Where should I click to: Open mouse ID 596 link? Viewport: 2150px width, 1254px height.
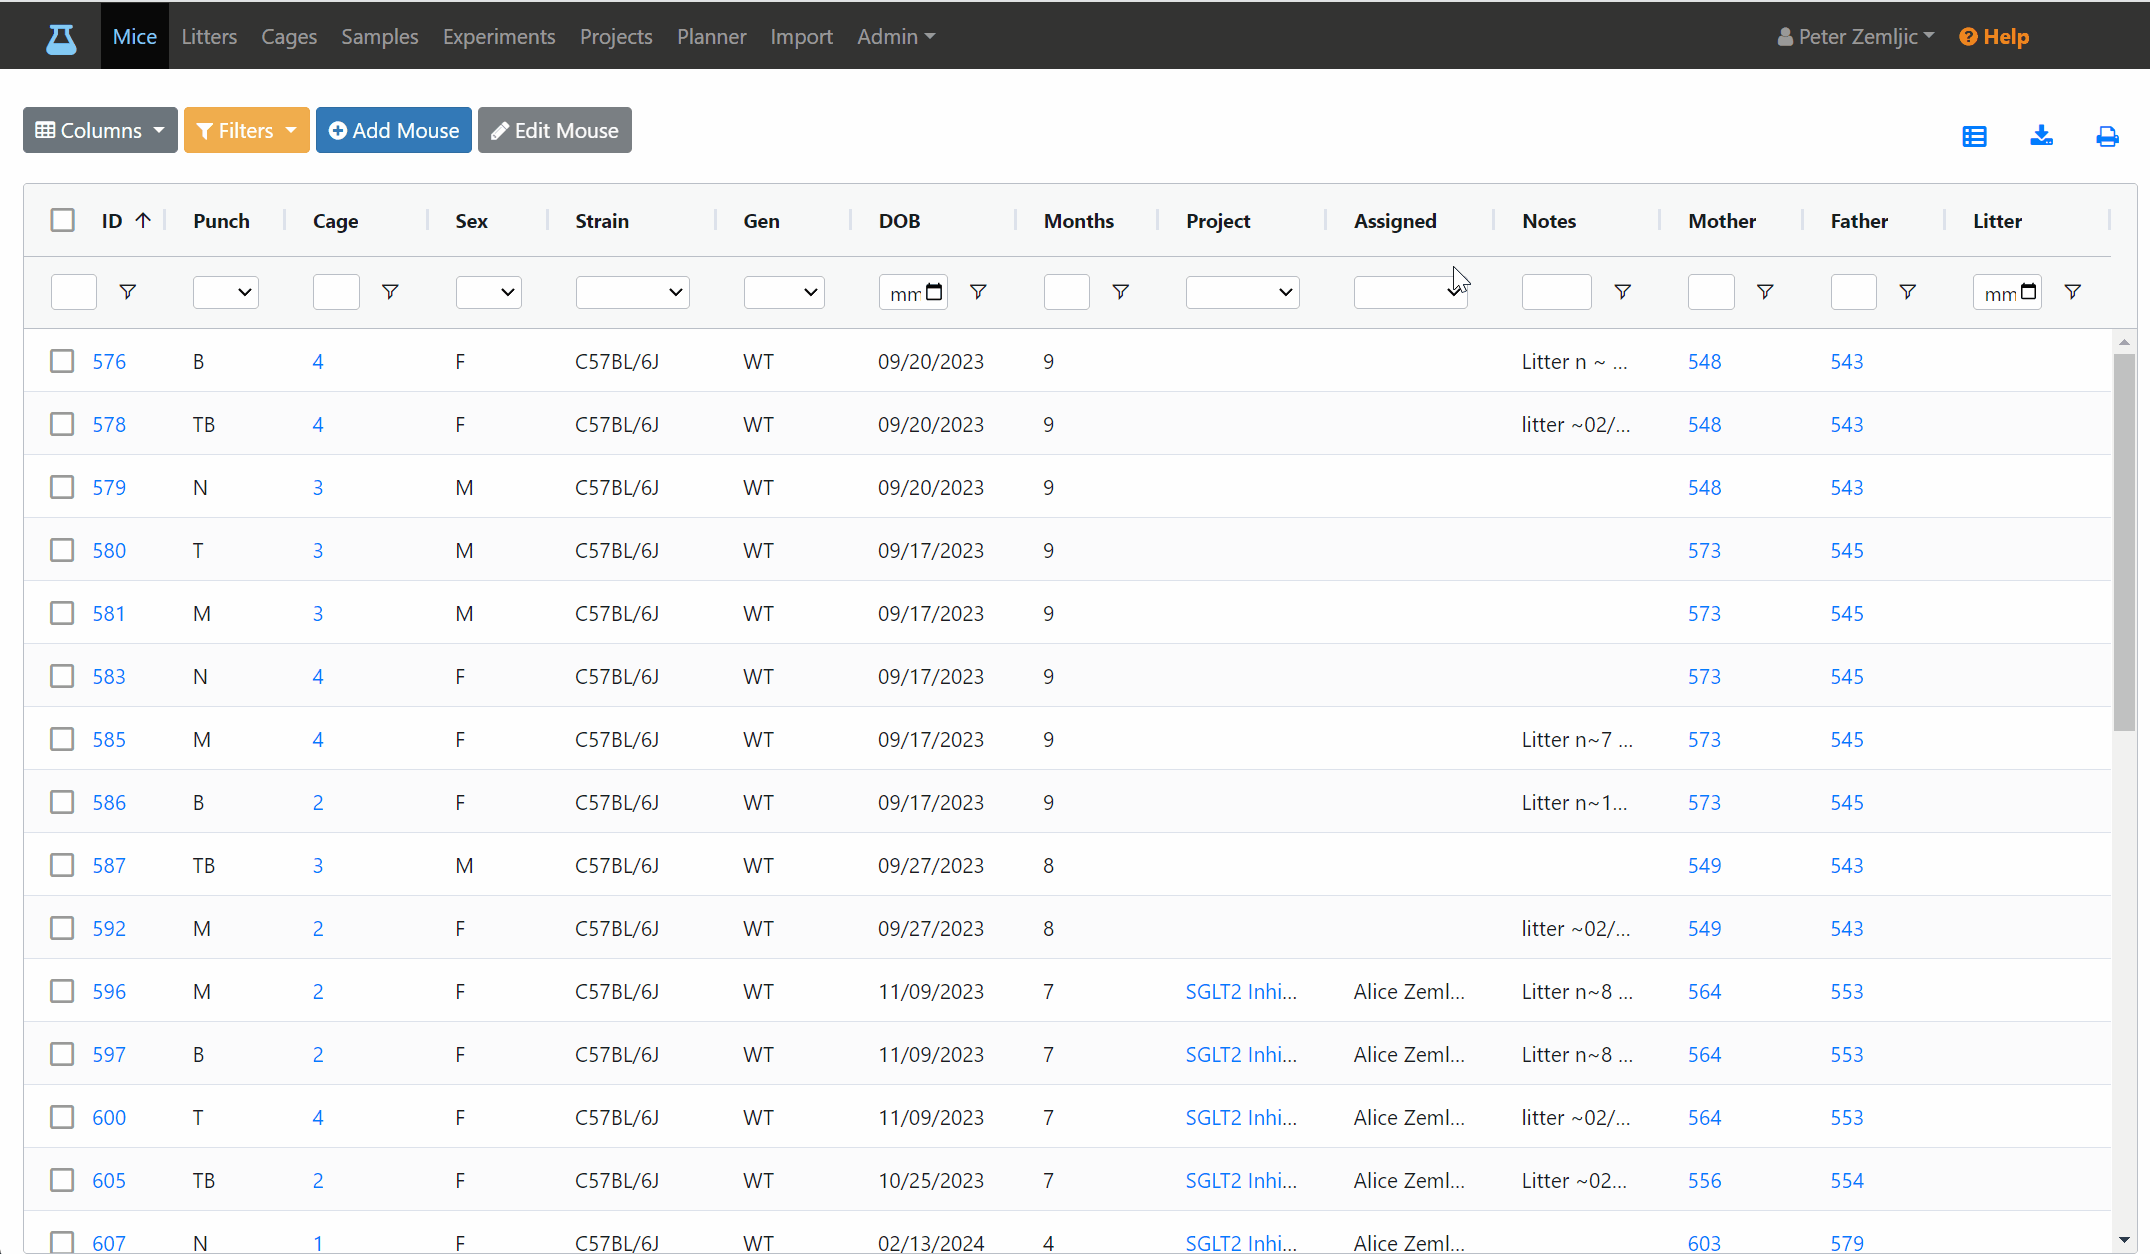(x=109, y=991)
